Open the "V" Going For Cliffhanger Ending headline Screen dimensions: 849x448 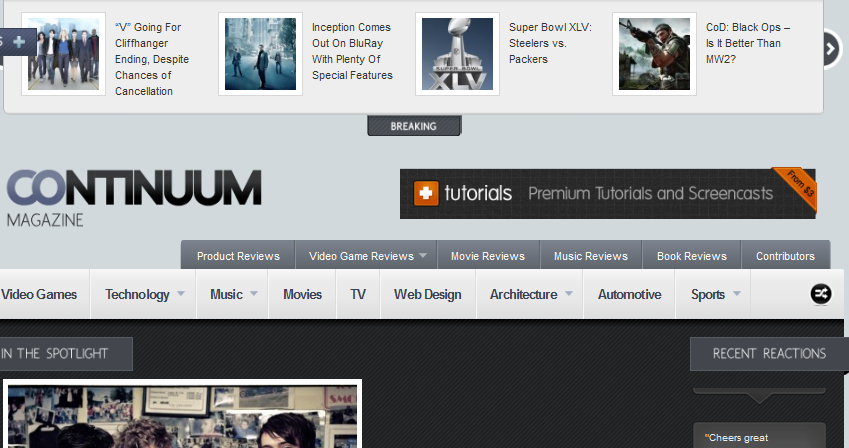pyautogui.click(x=152, y=59)
